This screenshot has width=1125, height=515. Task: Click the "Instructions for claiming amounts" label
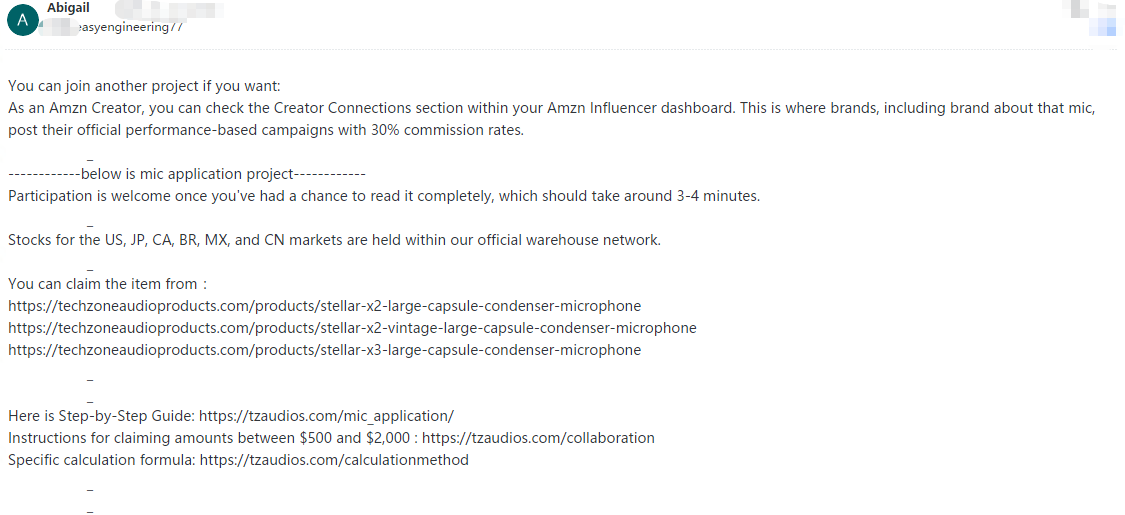206,438
